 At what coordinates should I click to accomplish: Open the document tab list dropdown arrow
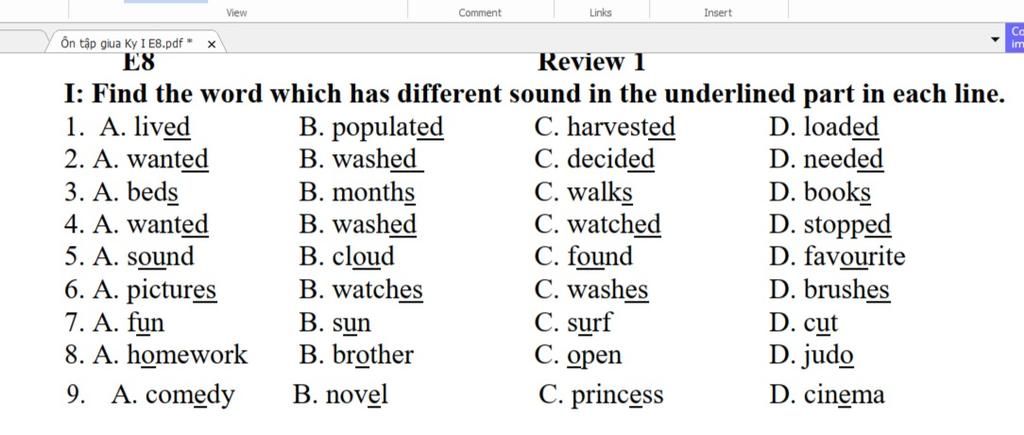(995, 42)
